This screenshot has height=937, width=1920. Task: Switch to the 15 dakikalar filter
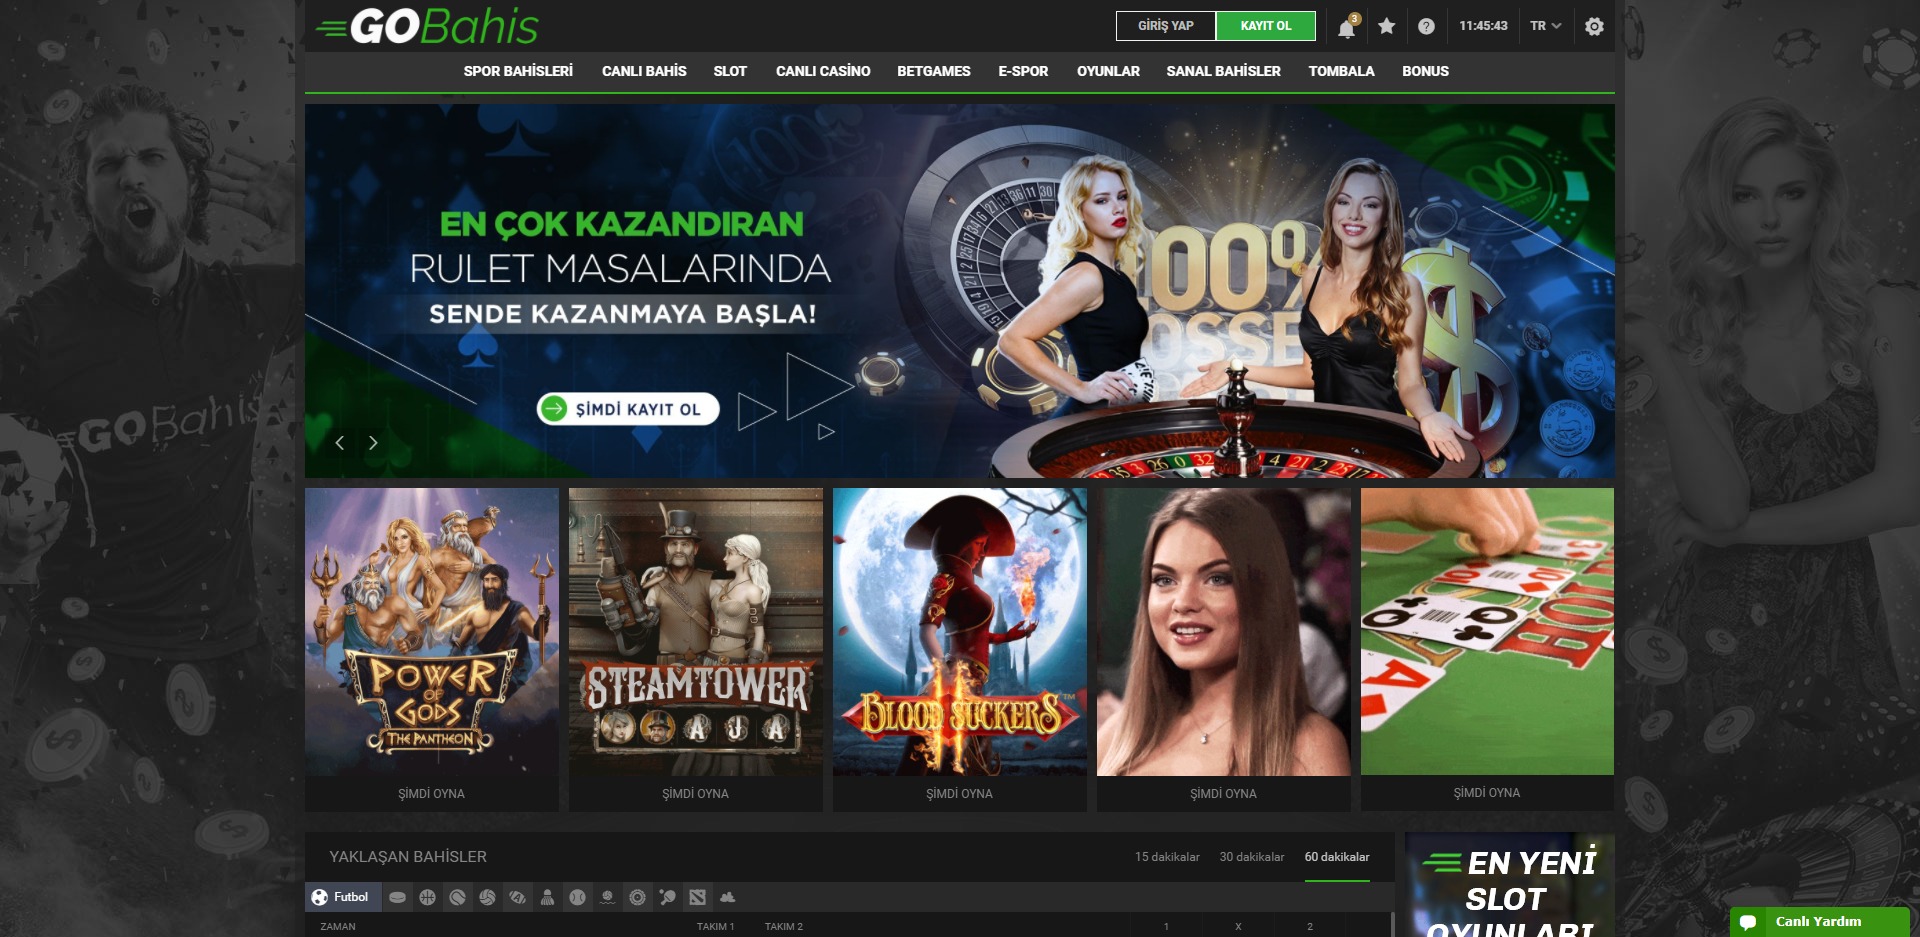[1167, 857]
